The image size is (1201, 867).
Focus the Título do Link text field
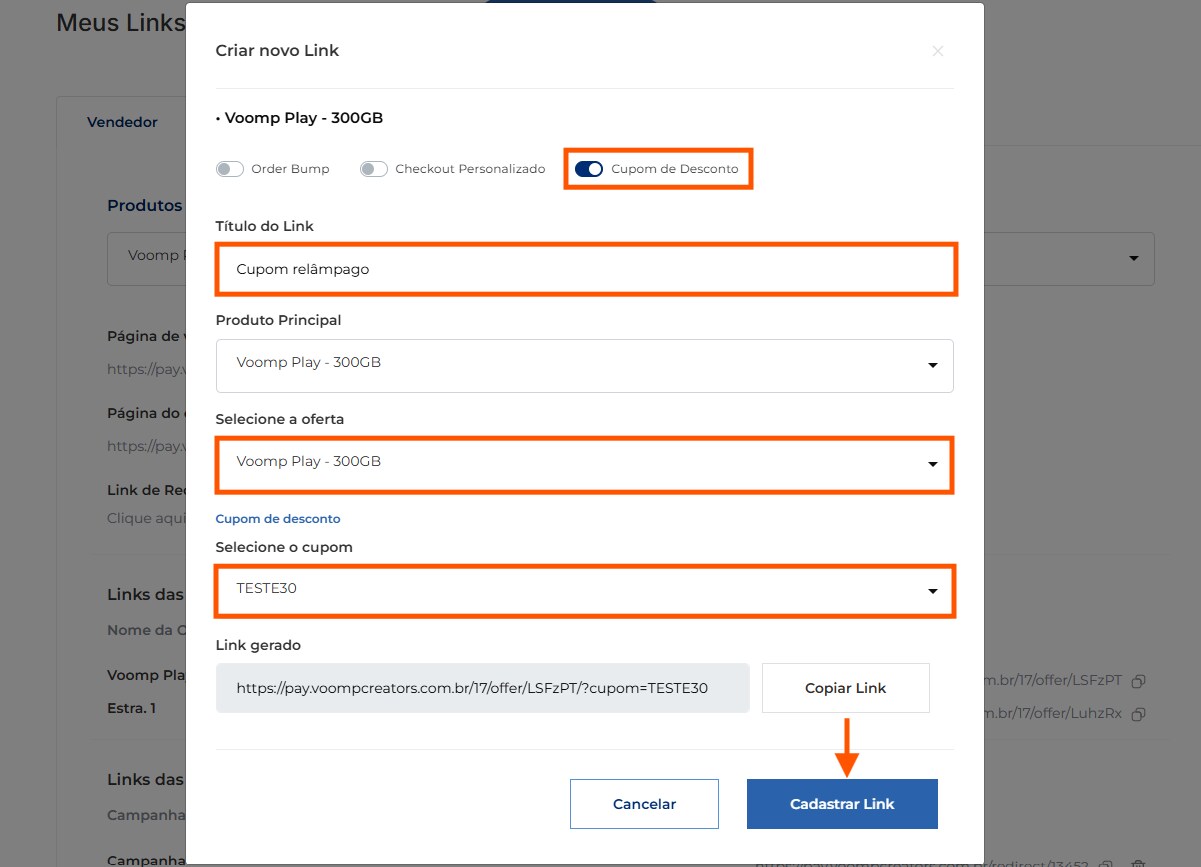[584, 269]
